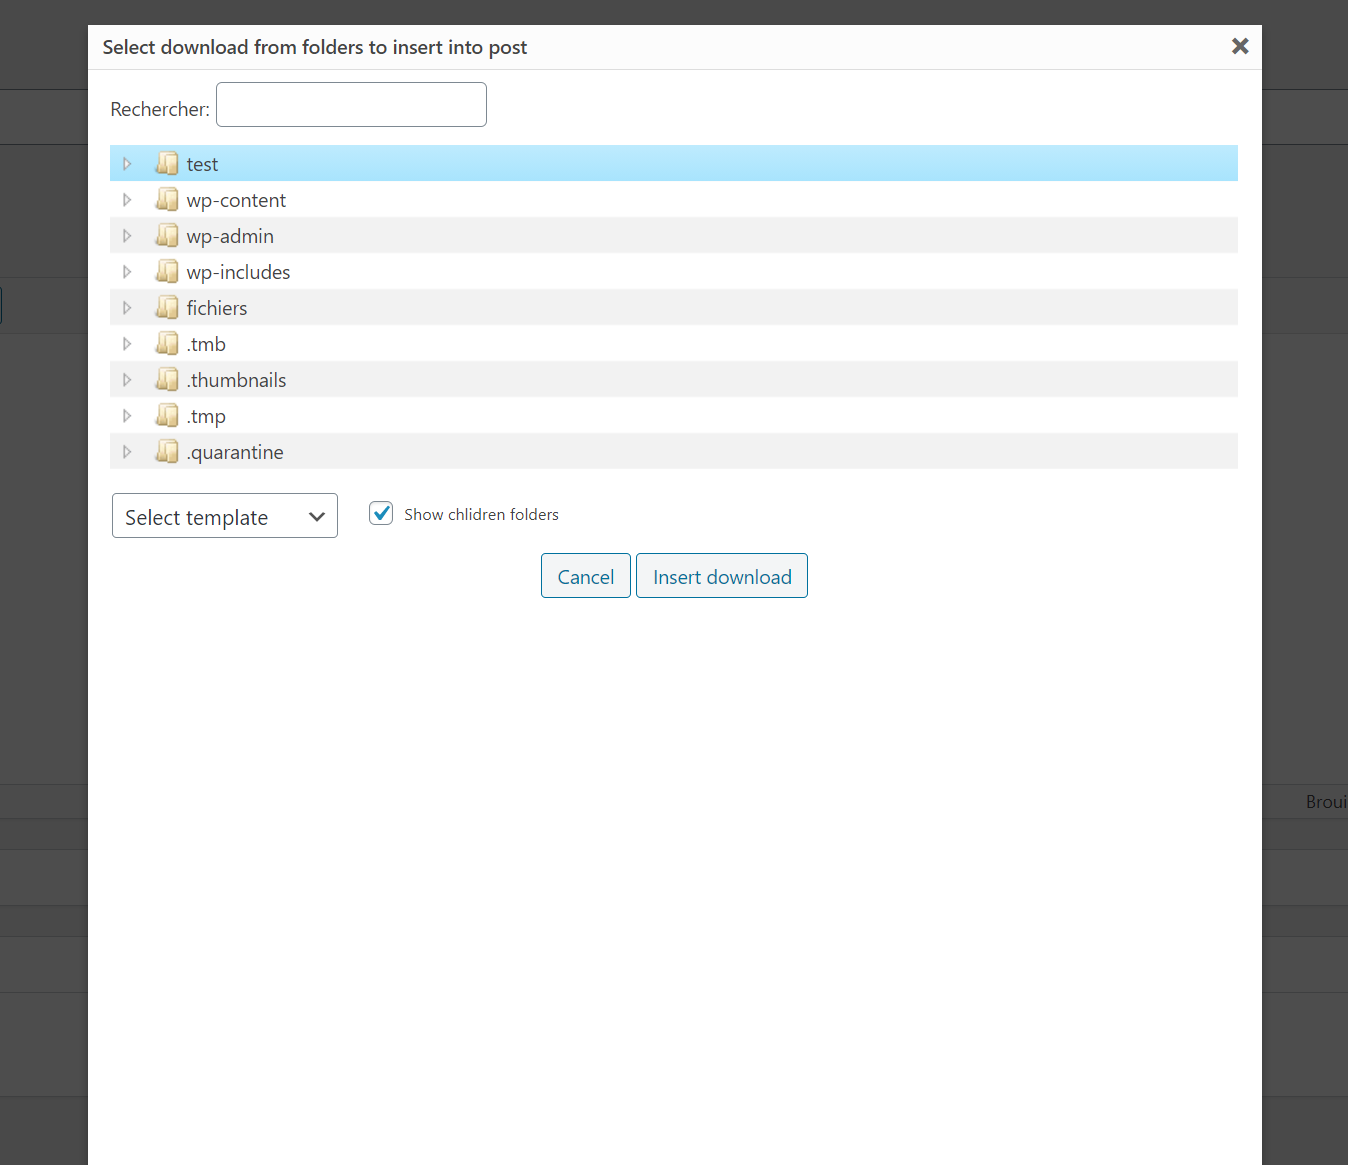Click the .thumbnails folder icon

pos(167,379)
